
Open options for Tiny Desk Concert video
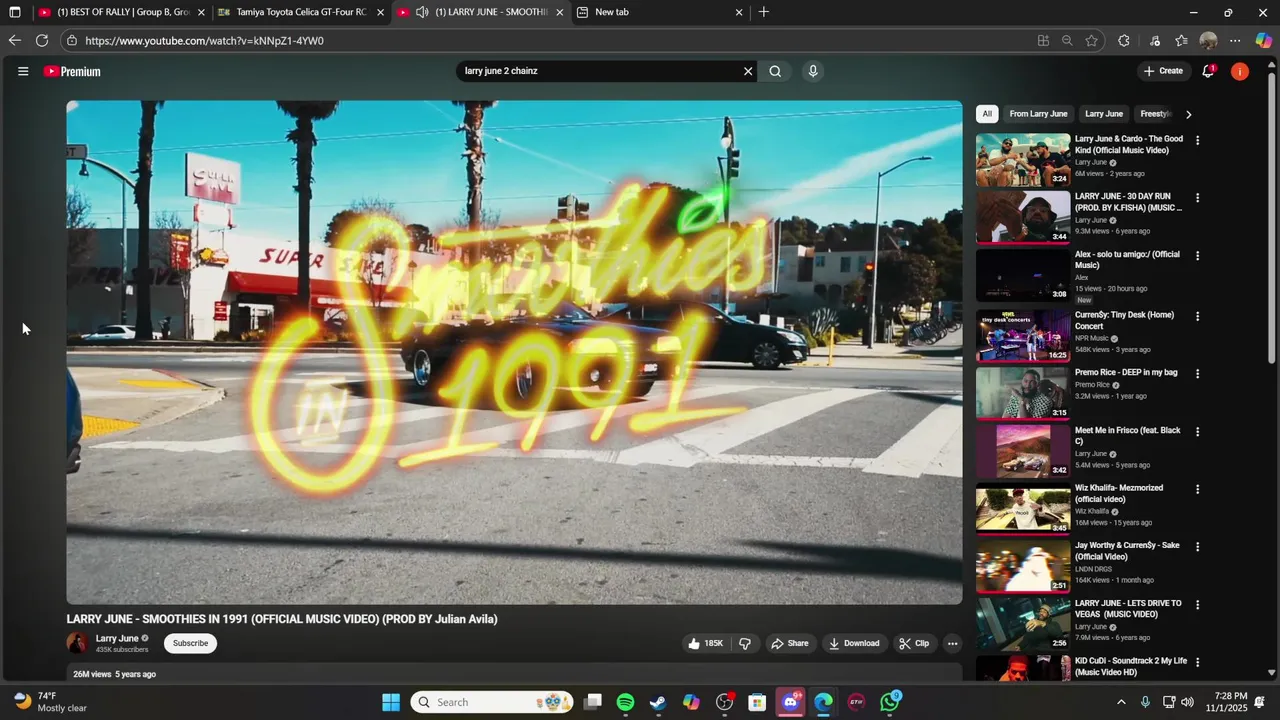1197,316
